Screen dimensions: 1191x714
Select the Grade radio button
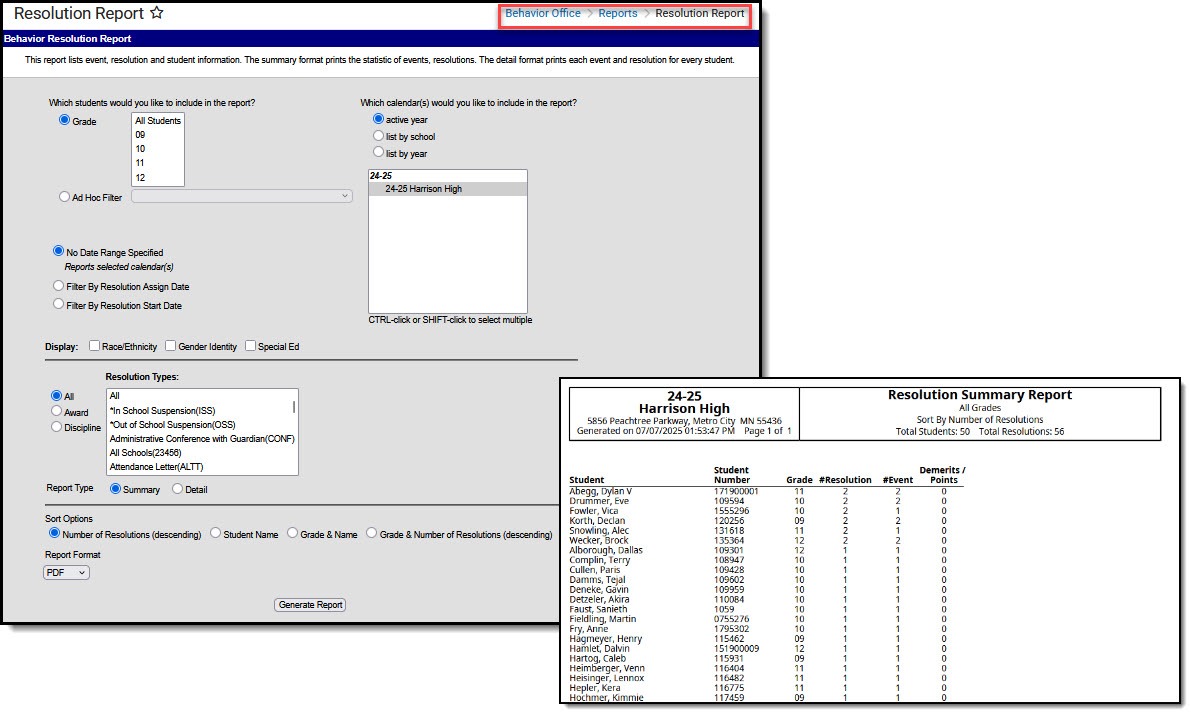pos(65,120)
